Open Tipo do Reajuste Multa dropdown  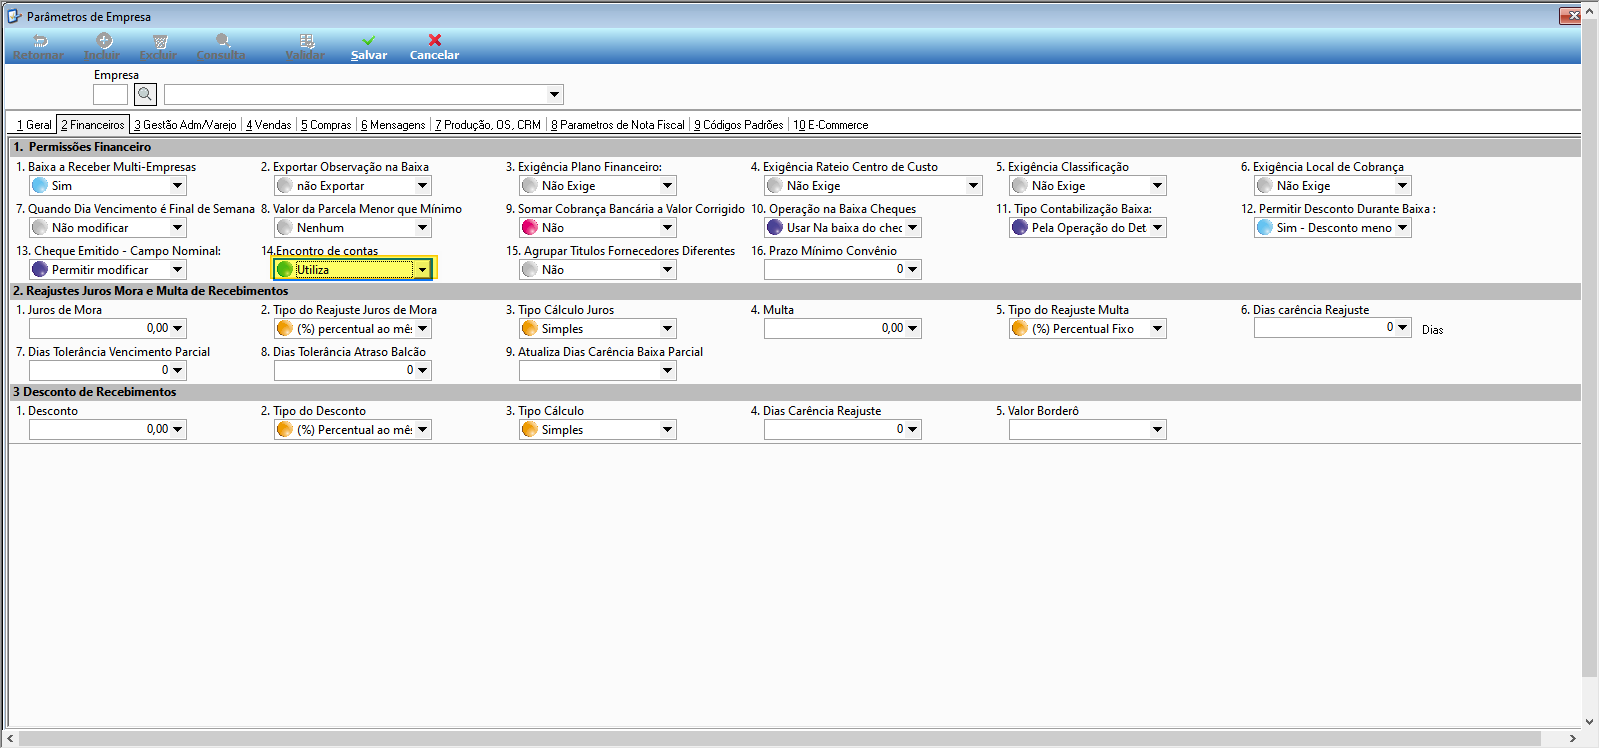1158,329
